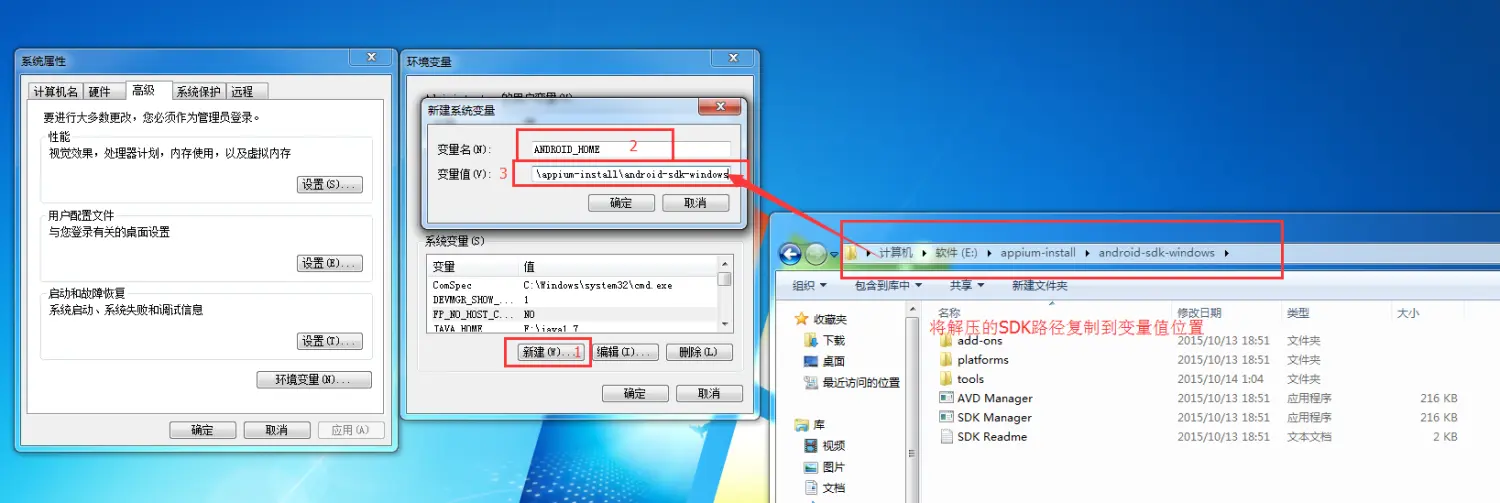Select appium-install breadcrumb in address bar

click(x=1038, y=253)
